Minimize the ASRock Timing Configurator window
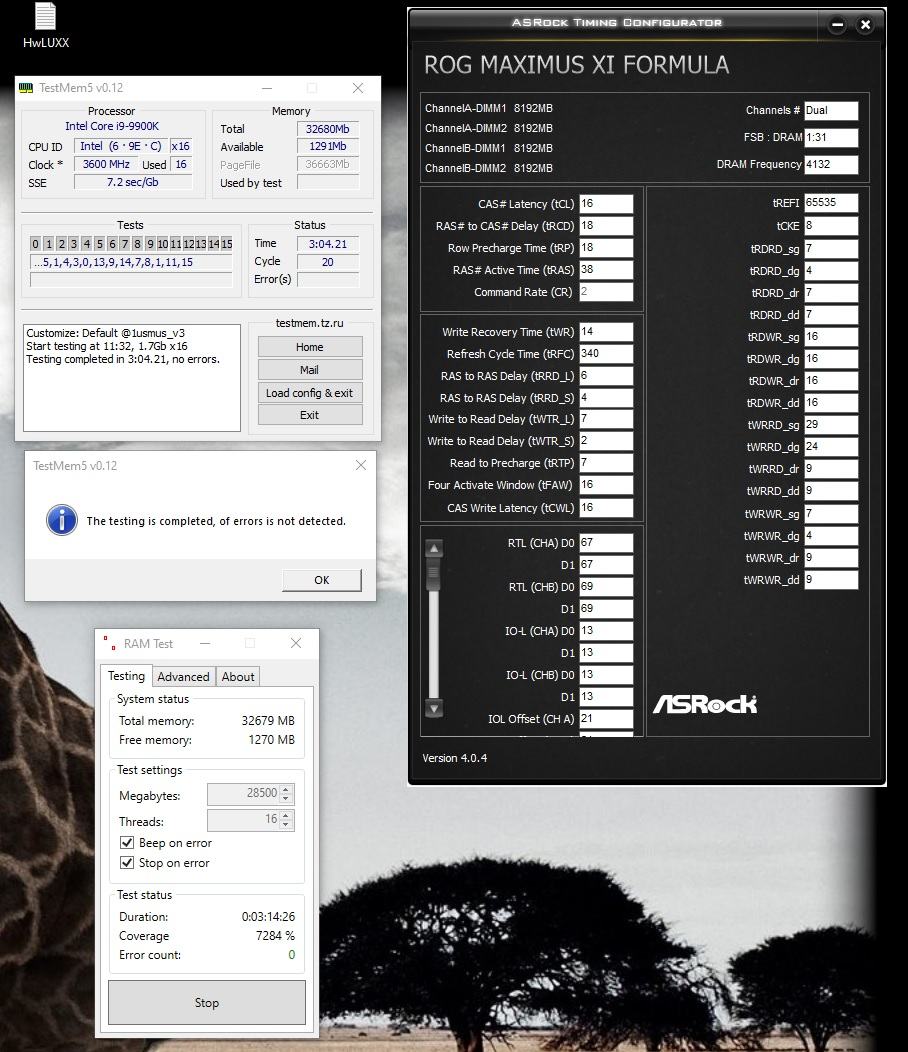Viewport: 908px width, 1052px height. coord(838,25)
